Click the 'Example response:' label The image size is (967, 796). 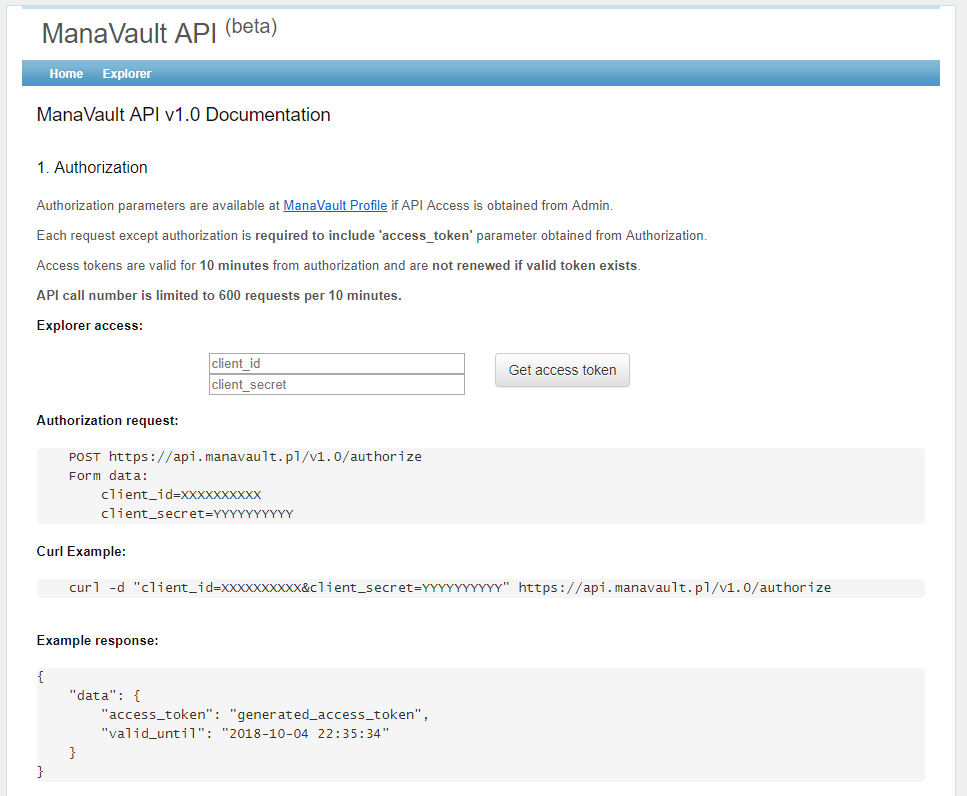point(97,641)
